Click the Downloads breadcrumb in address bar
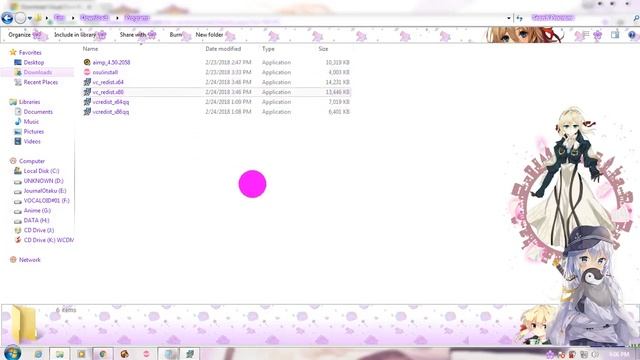640x360 pixels. tap(94, 18)
